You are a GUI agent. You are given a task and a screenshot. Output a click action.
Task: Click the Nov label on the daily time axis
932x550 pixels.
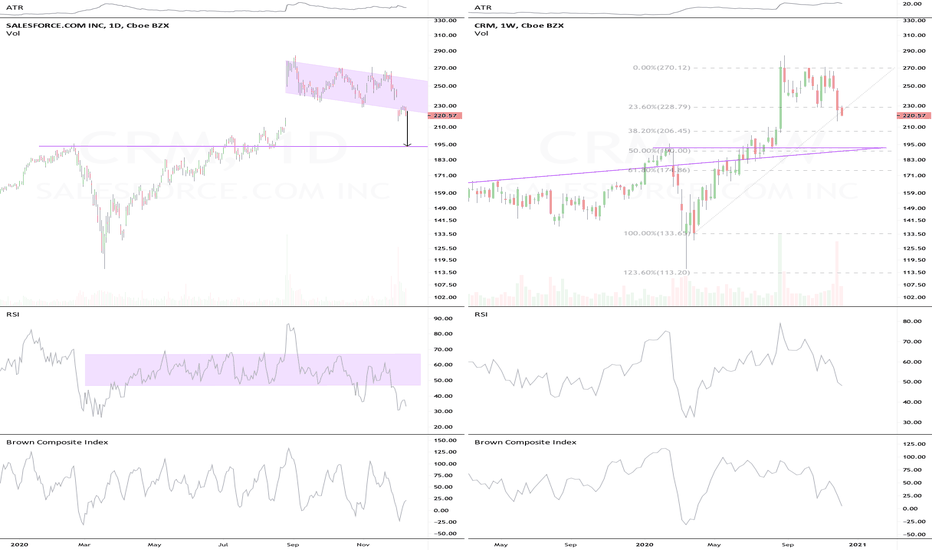pos(362,545)
